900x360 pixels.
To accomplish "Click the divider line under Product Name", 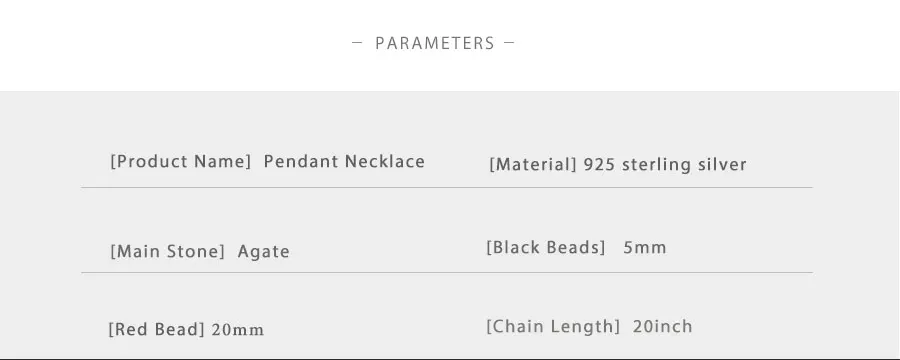I will click(447, 187).
